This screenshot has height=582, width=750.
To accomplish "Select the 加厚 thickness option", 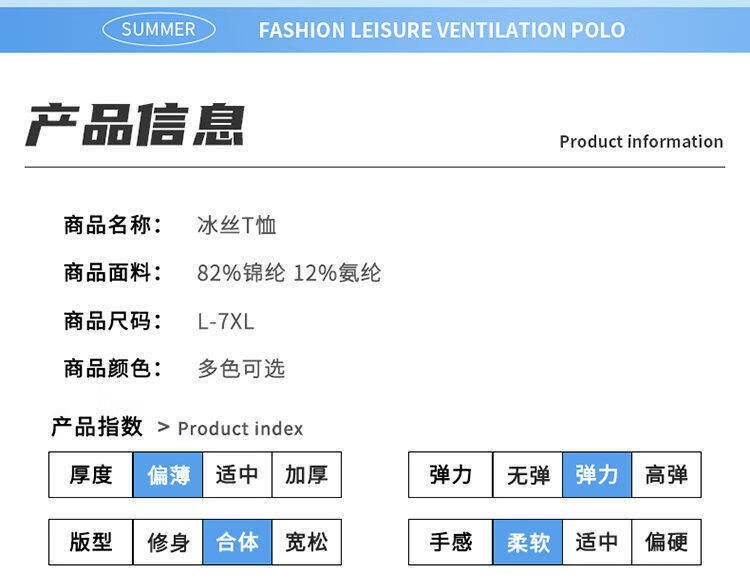I will click(307, 475).
